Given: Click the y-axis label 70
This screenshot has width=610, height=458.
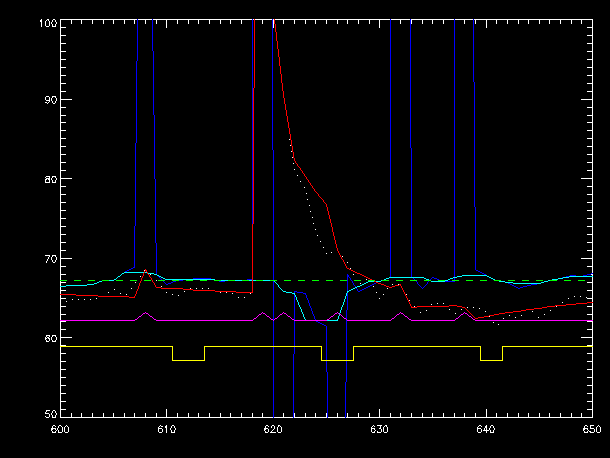Looking at the screenshot, I should point(51,259).
